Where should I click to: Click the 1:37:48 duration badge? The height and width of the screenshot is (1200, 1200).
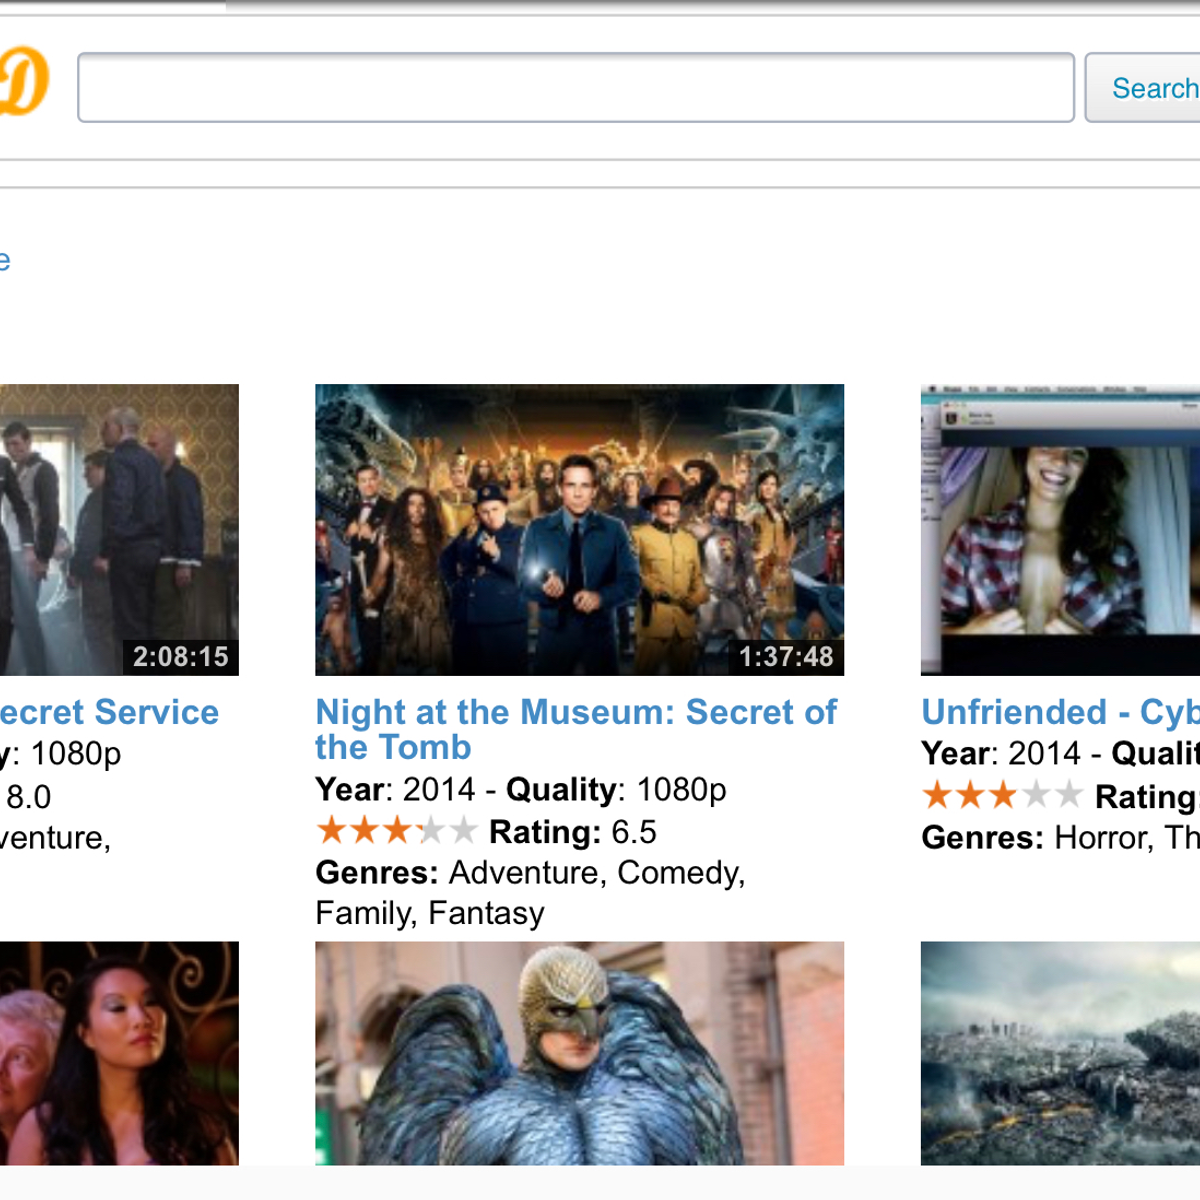pyautogui.click(x=786, y=657)
